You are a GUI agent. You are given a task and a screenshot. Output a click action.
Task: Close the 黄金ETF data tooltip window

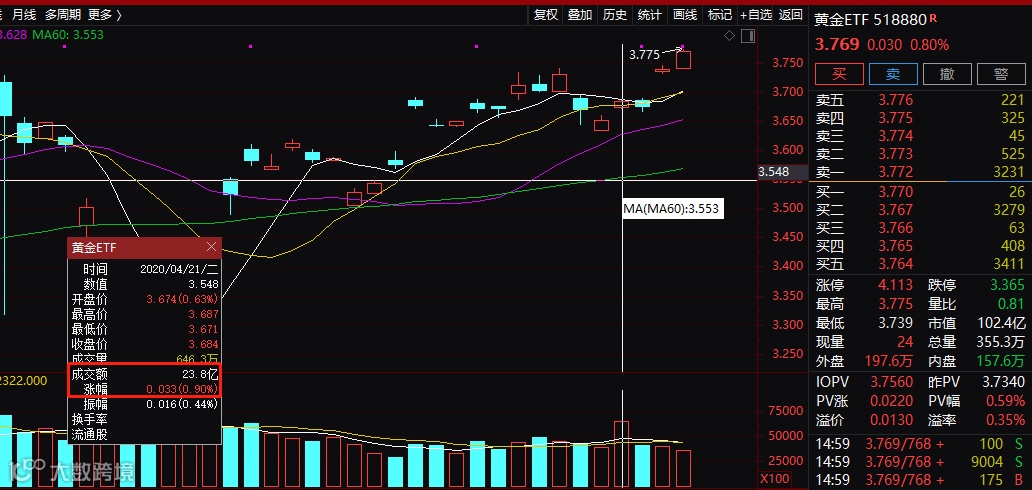[x=211, y=246]
